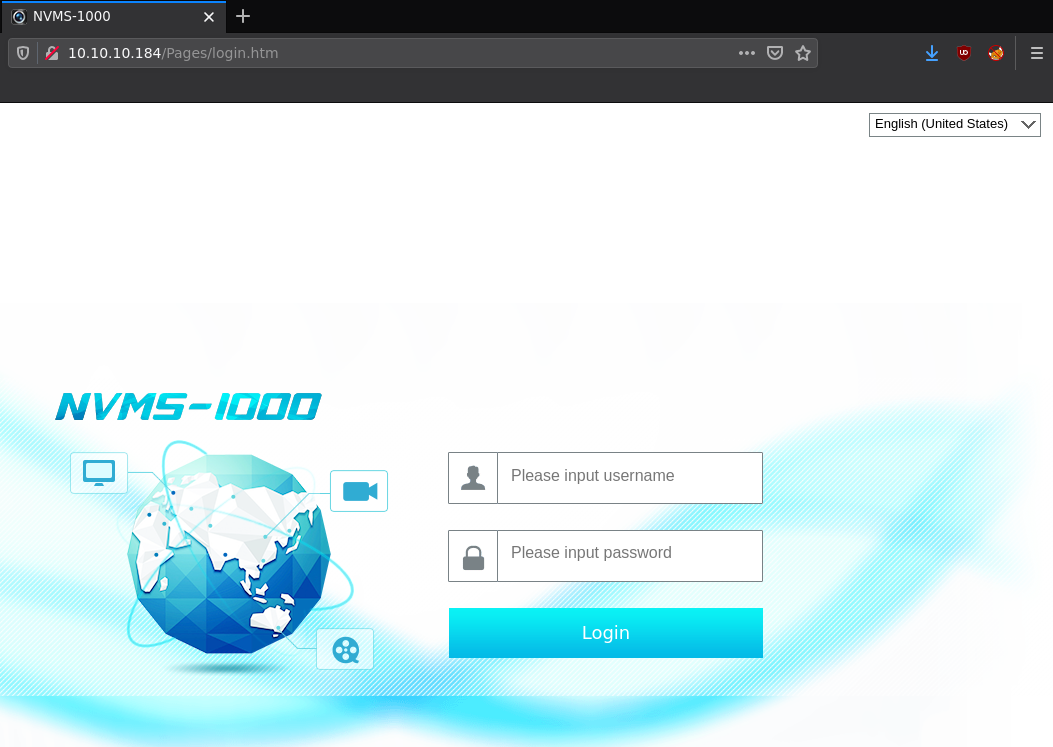Focus the password input field
The image size is (1053, 747).
[629, 556]
